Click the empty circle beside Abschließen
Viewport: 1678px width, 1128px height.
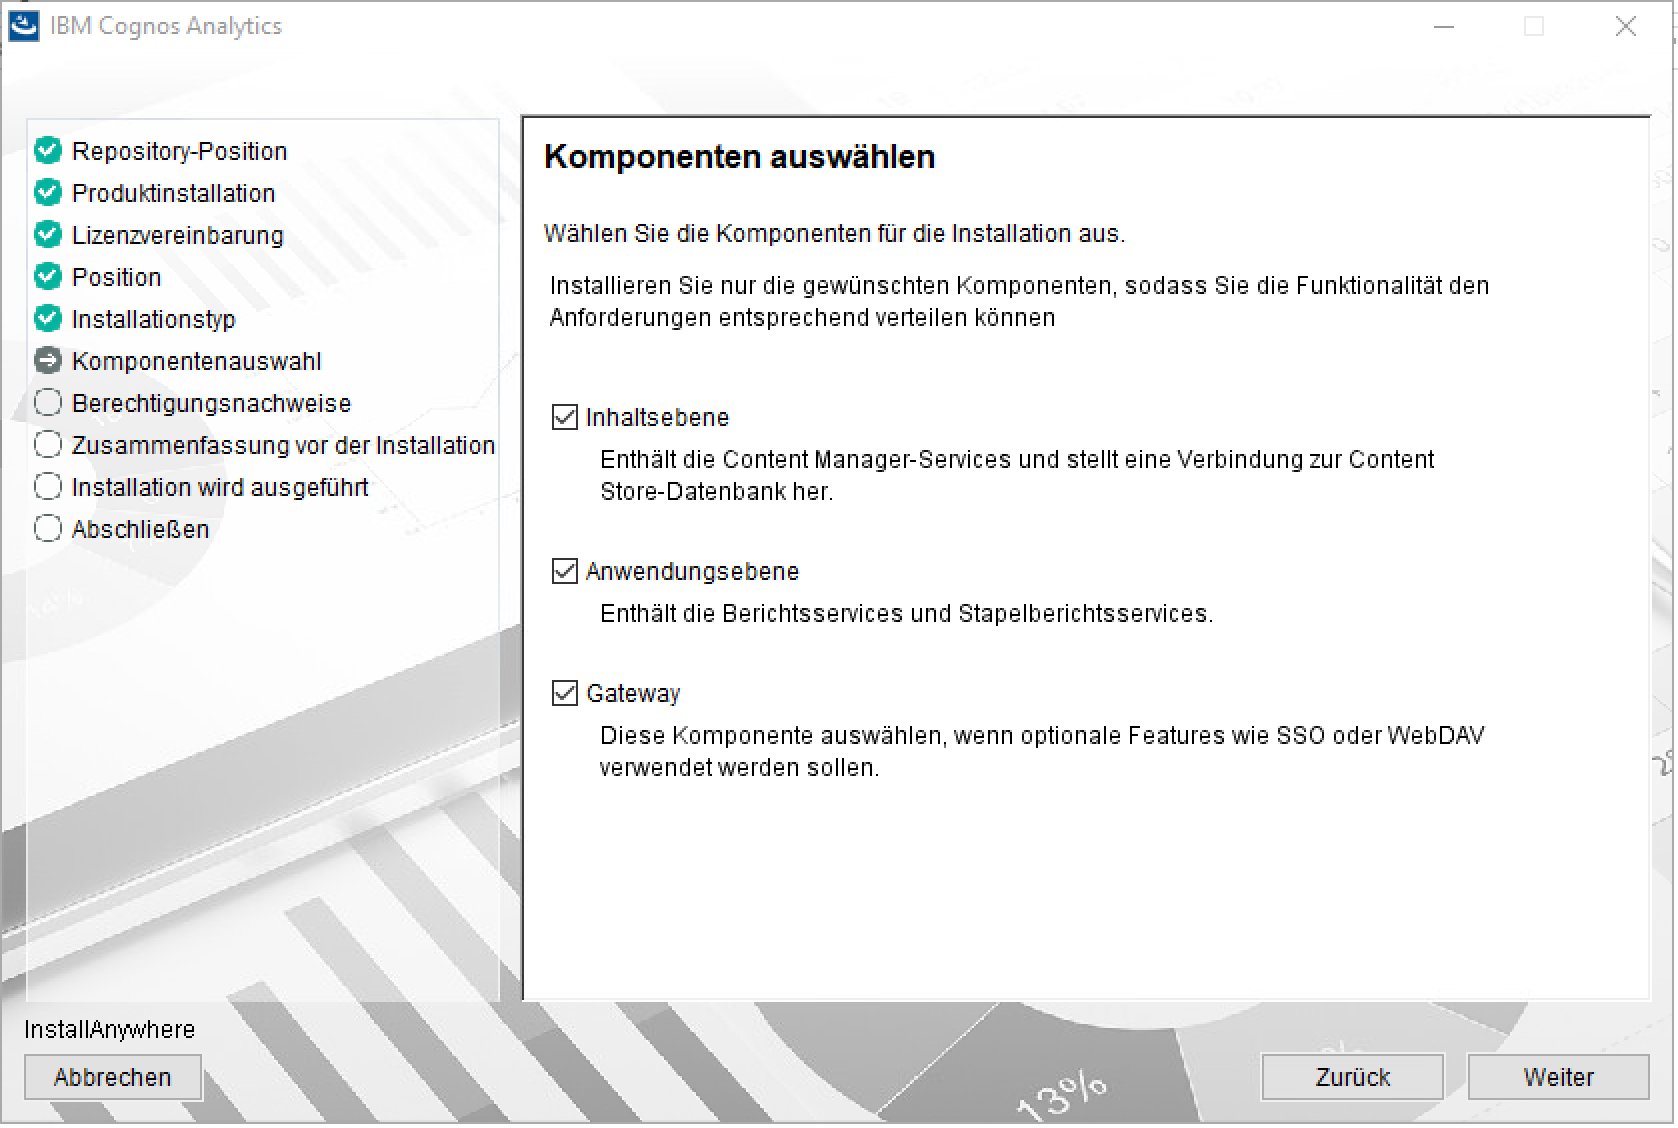click(48, 529)
